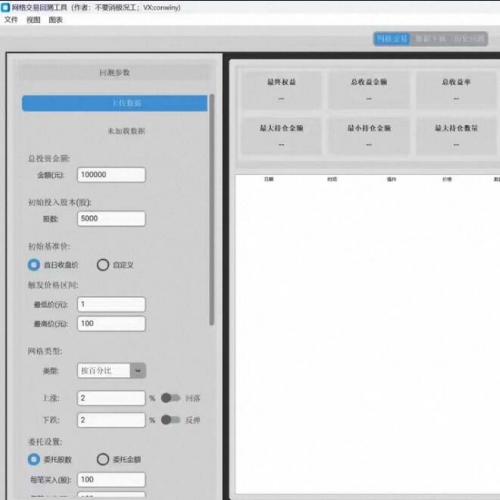This screenshot has height=500, width=500.
Task: Click the 日期 column header in table
Action: tap(269, 179)
